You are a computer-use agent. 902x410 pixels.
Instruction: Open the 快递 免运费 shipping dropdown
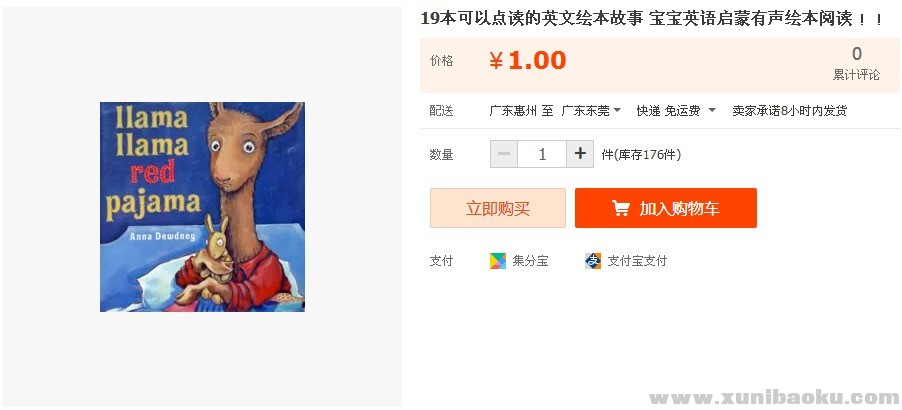click(676, 110)
